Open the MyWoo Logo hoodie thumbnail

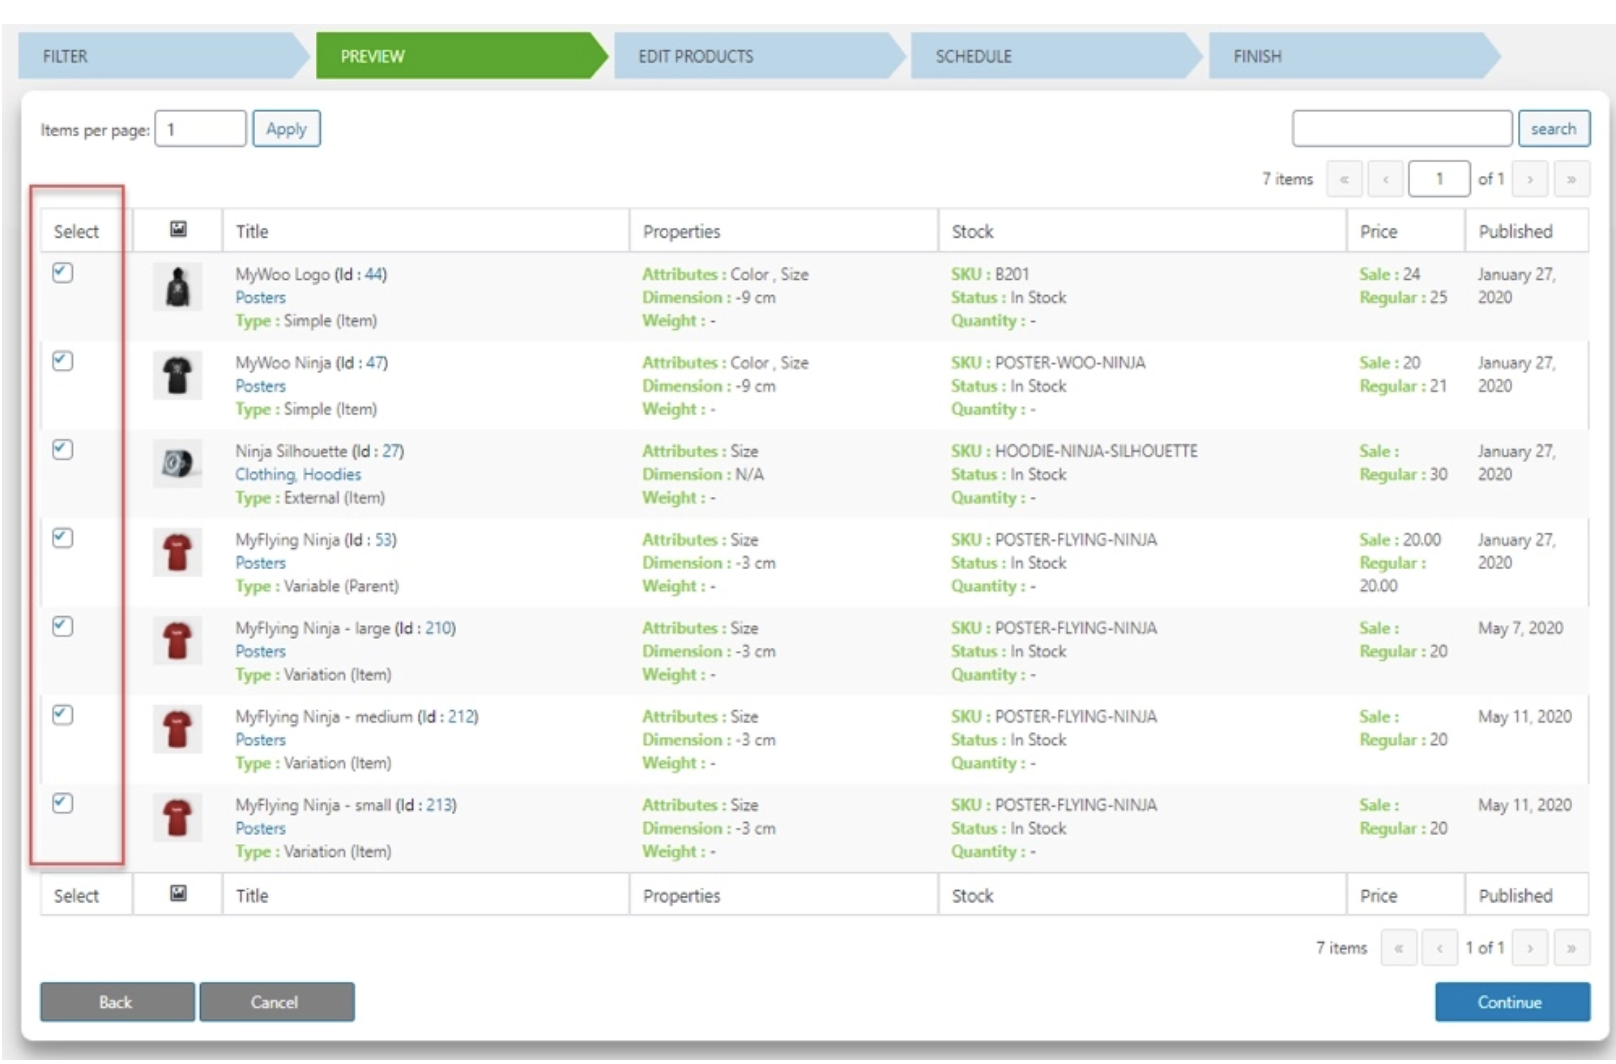pos(178,288)
